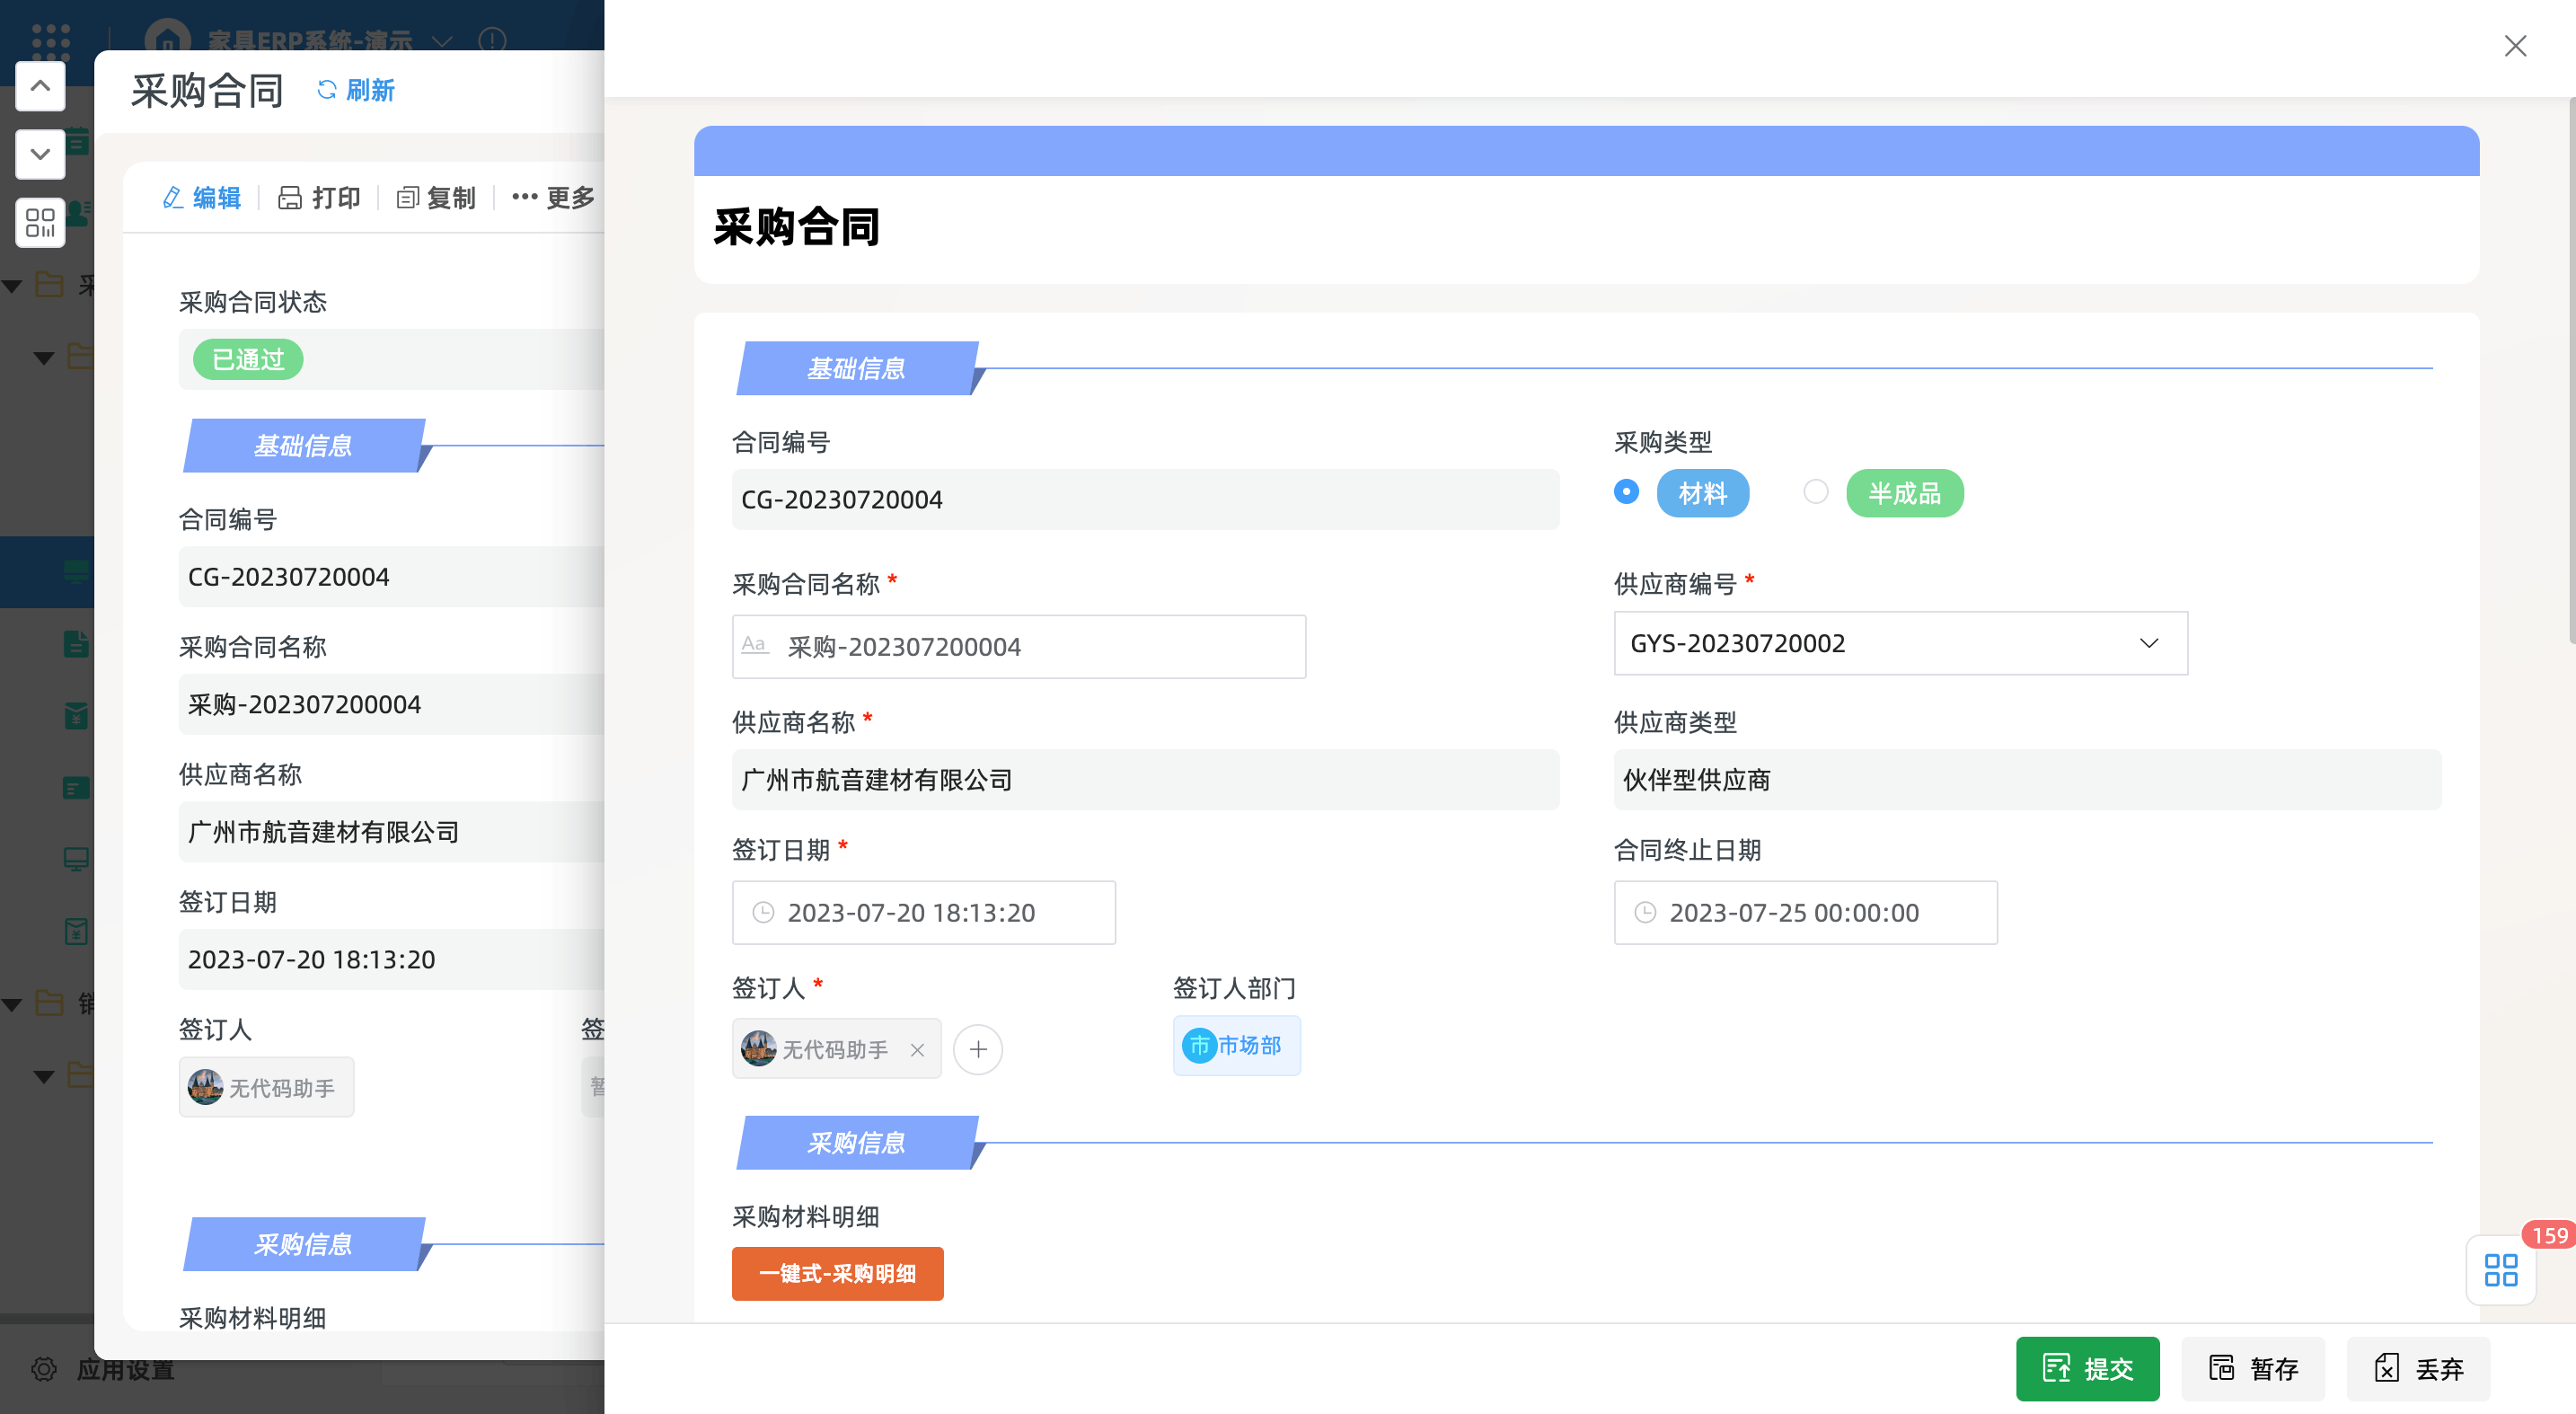The width and height of the screenshot is (2576, 1414).
Task: Open the QR code icon button
Action: pyautogui.click(x=40, y=222)
